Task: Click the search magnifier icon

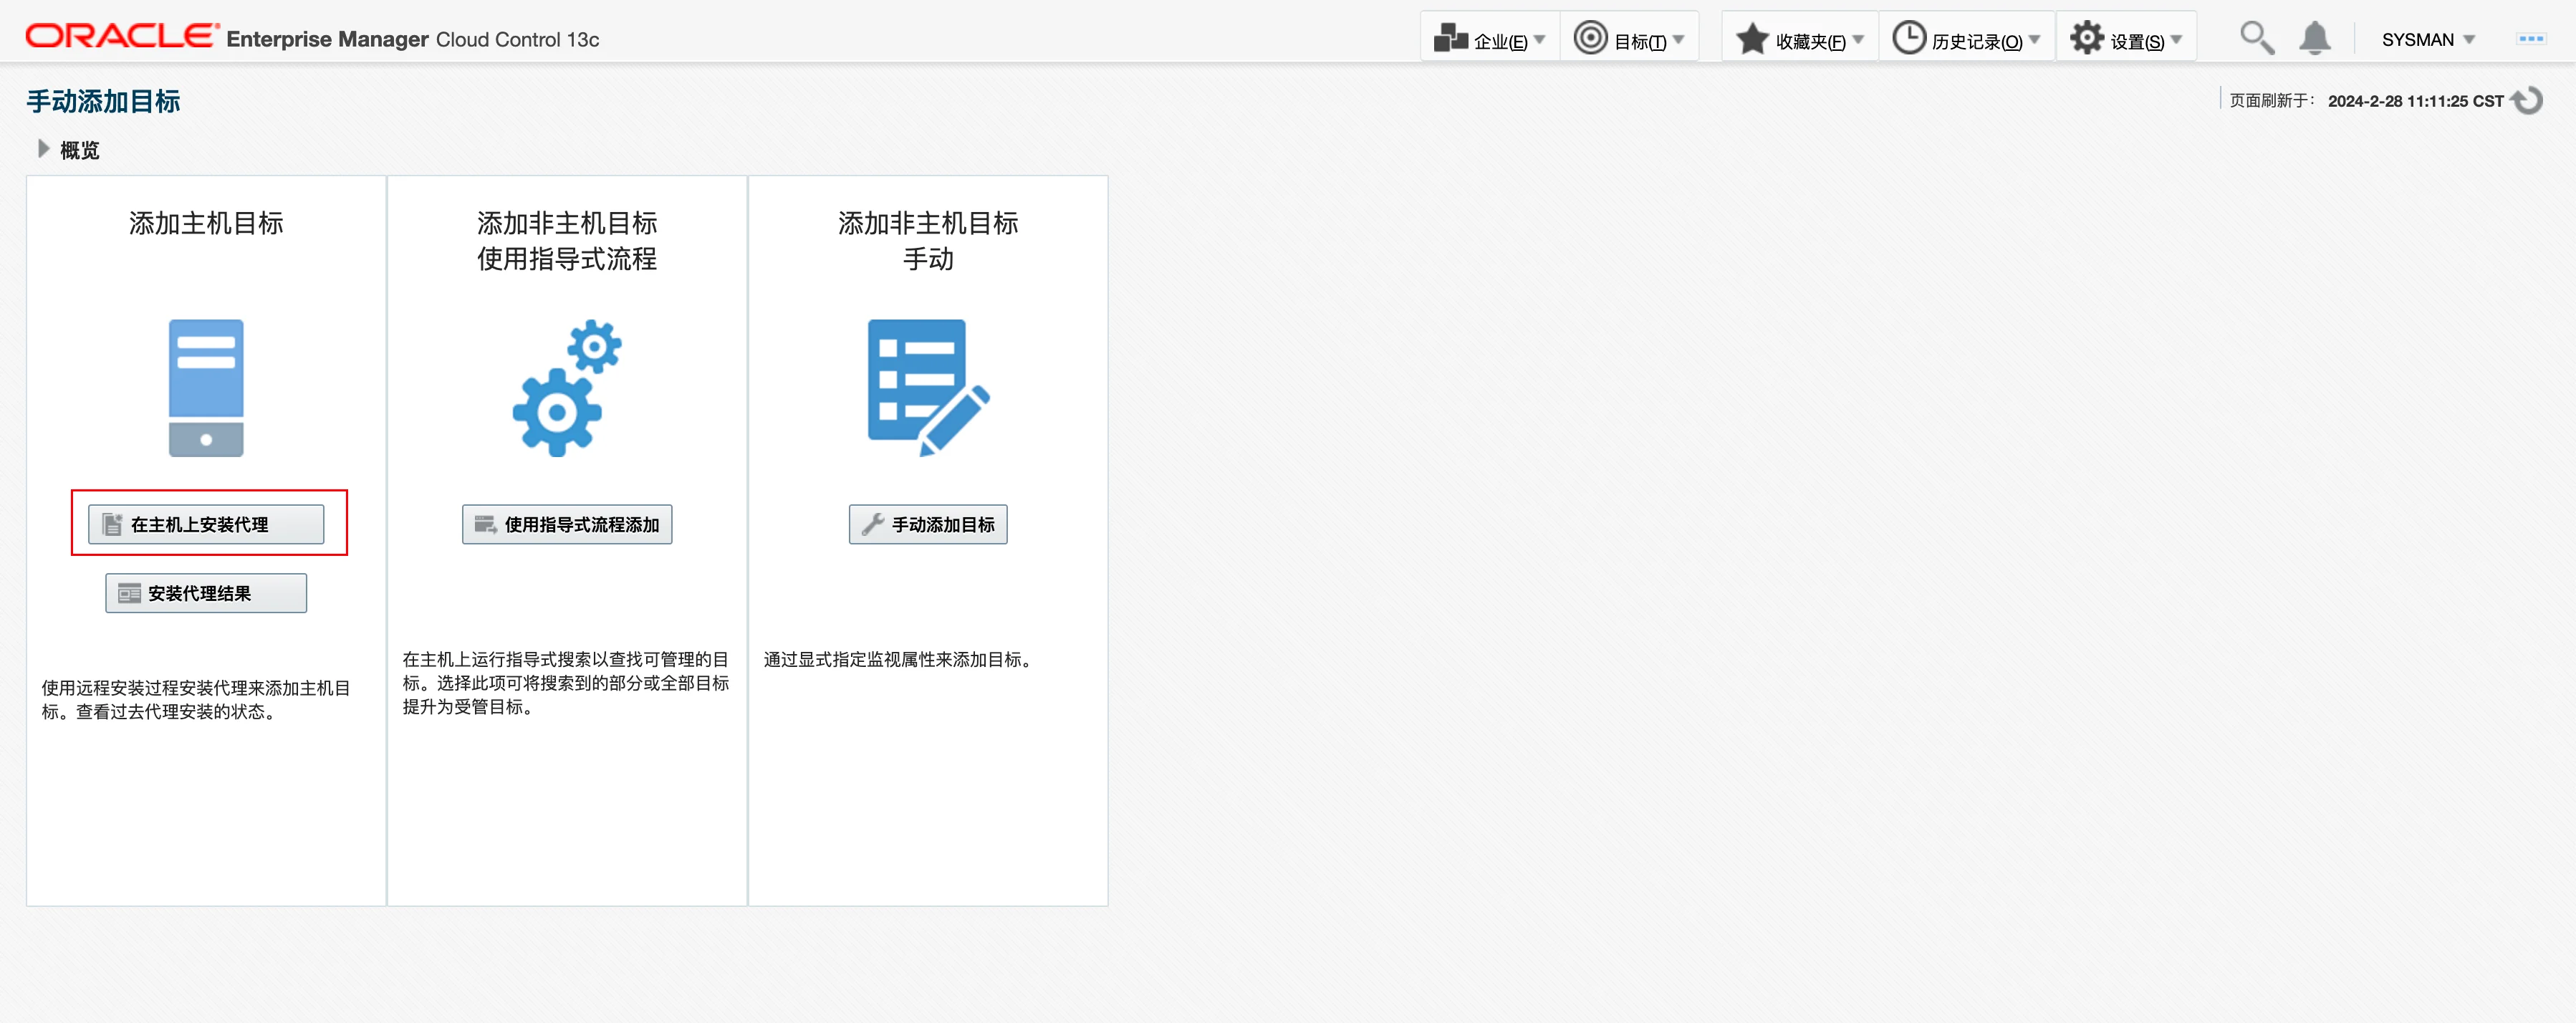Action: click(2256, 38)
